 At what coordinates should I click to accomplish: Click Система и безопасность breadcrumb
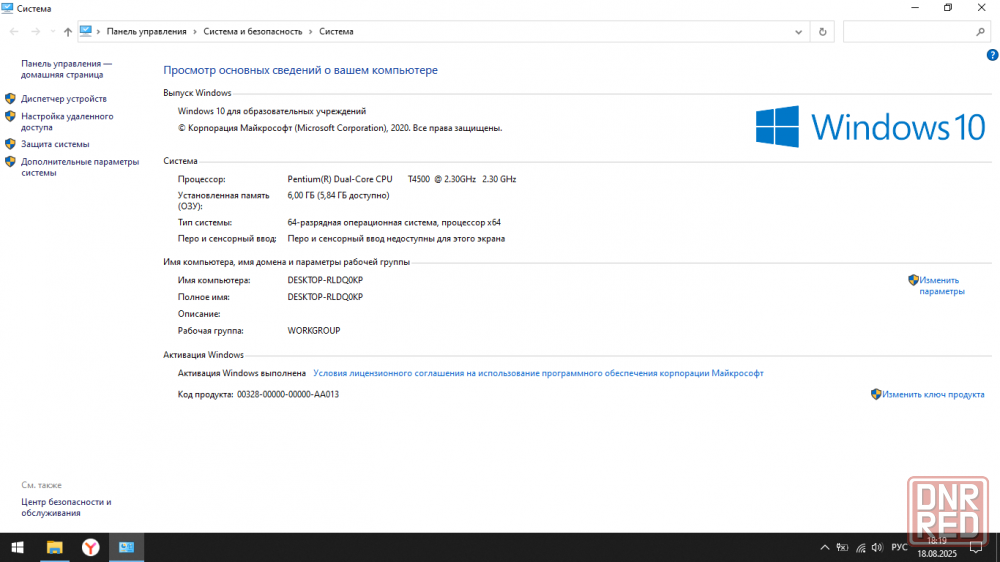pyautogui.click(x=253, y=31)
